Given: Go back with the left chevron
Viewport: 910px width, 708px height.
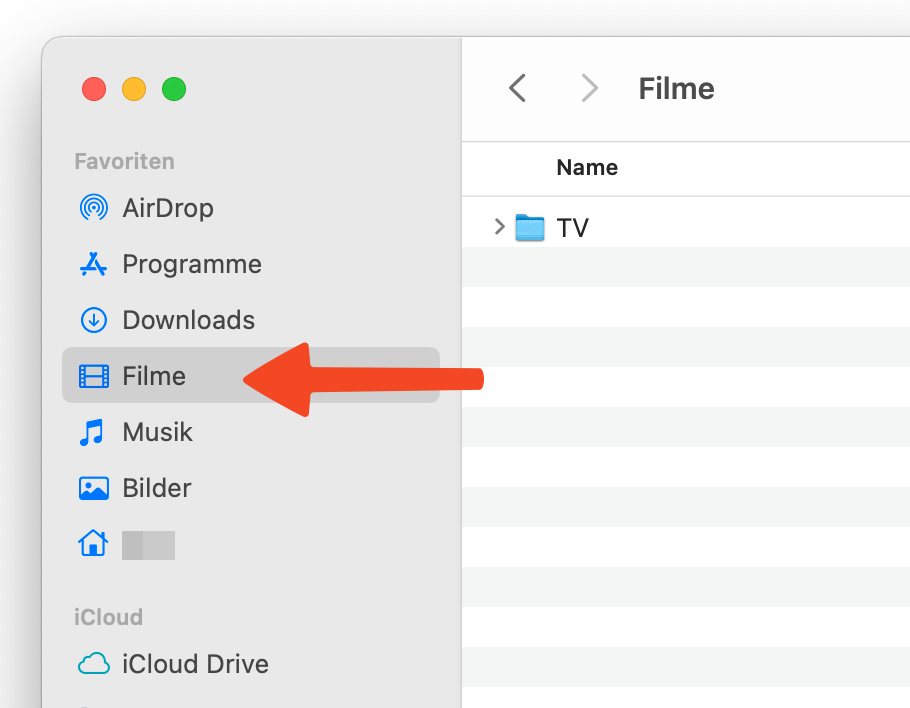Looking at the screenshot, I should tap(517, 88).
